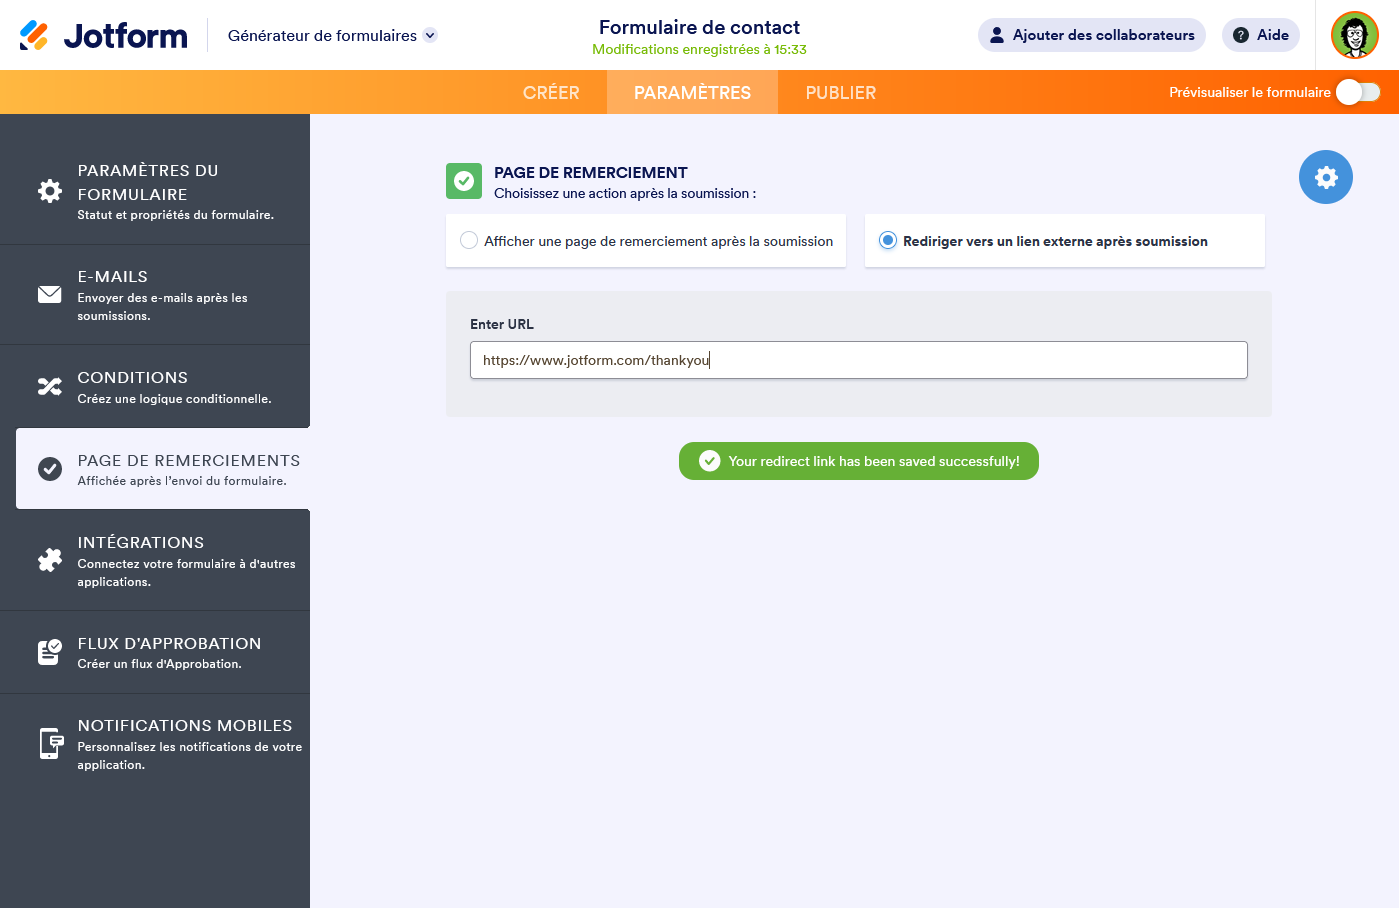This screenshot has width=1399, height=908.
Task: Click the shuffle icon for Conditions
Action: pyautogui.click(x=50, y=386)
